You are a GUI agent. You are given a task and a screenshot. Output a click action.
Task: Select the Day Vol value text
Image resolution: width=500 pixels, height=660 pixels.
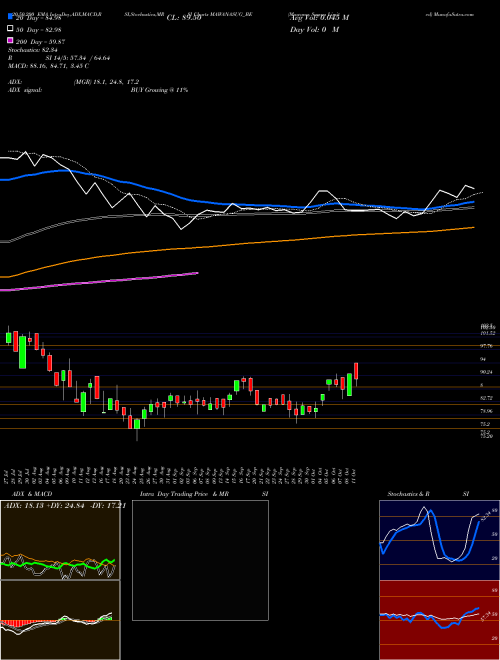(x=314, y=30)
